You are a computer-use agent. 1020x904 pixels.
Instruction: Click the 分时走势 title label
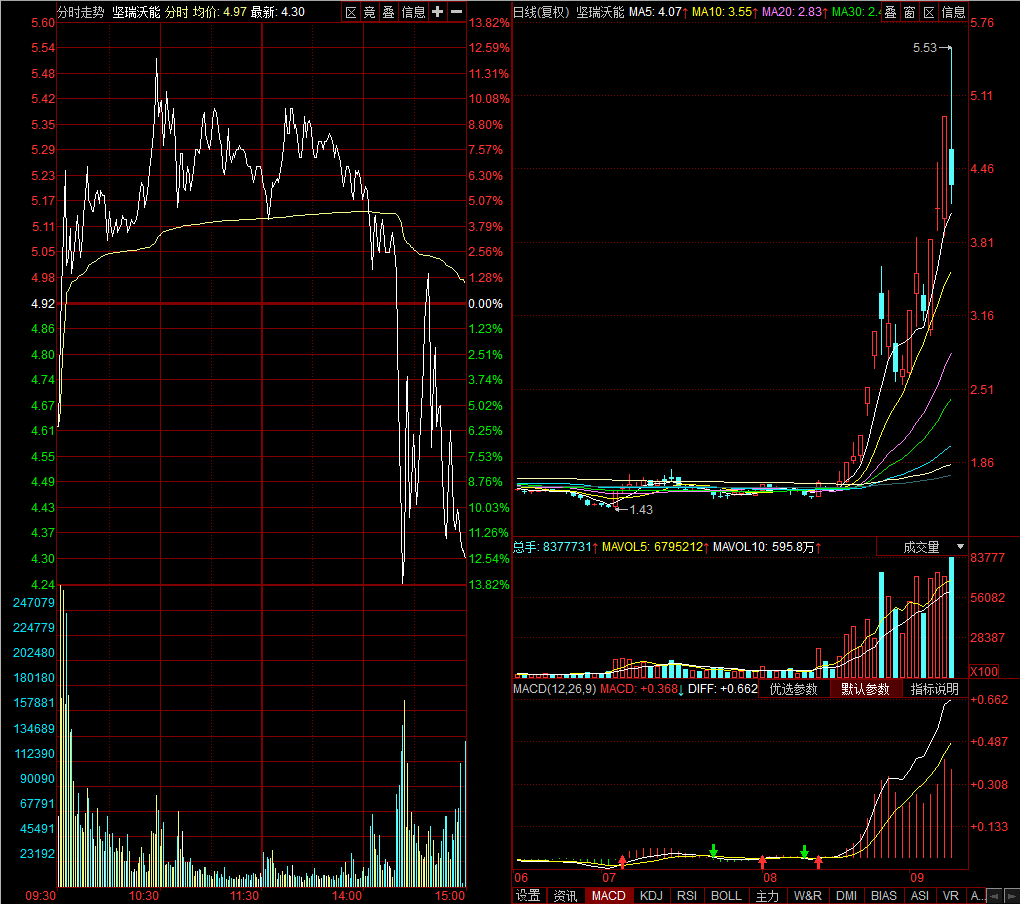(x=81, y=12)
